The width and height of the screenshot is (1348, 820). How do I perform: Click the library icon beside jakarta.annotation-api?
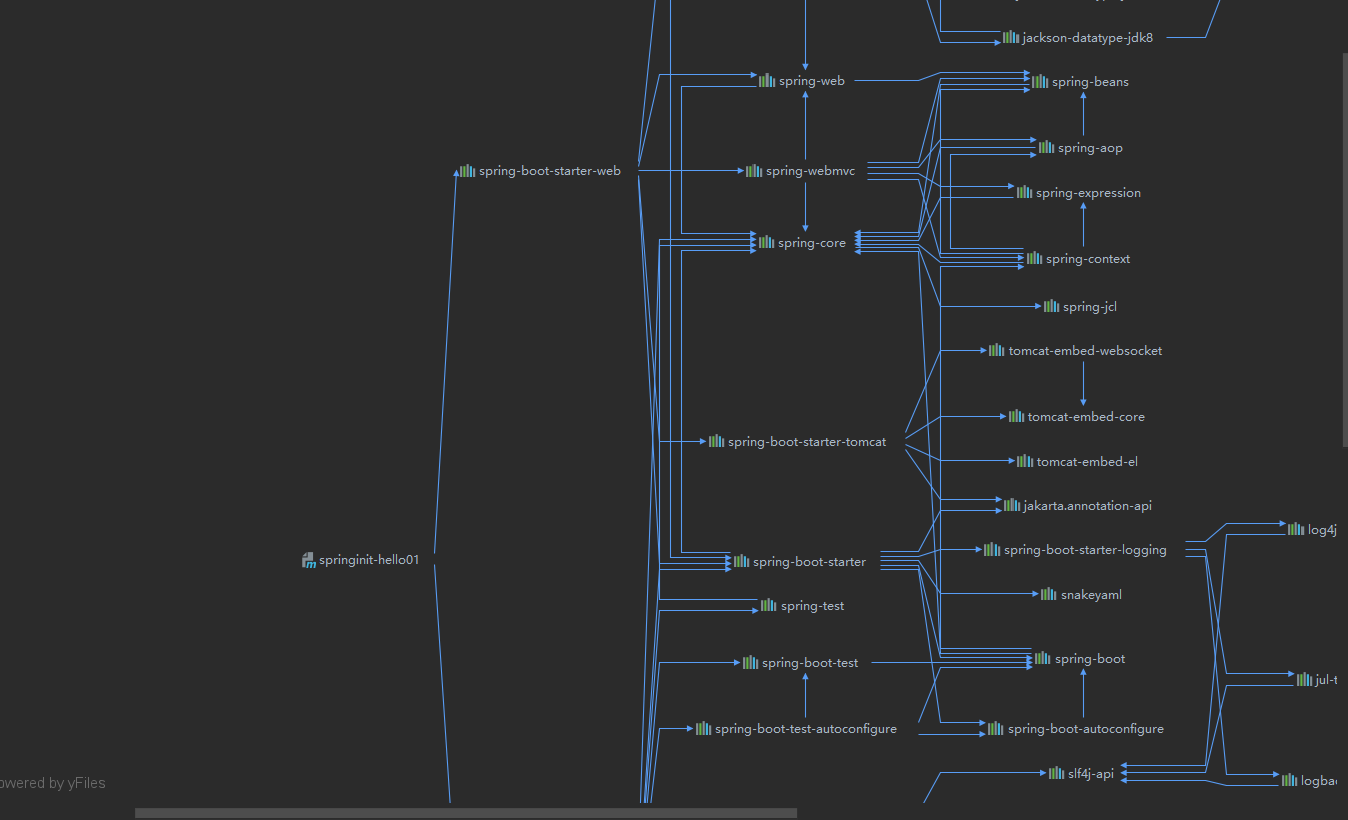pyautogui.click(x=1012, y=506)
